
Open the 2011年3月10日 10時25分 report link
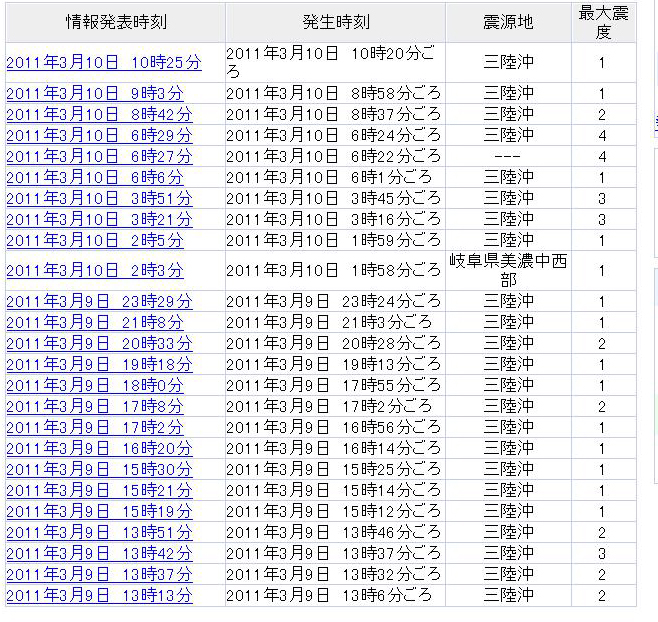[x=104, y=63]
